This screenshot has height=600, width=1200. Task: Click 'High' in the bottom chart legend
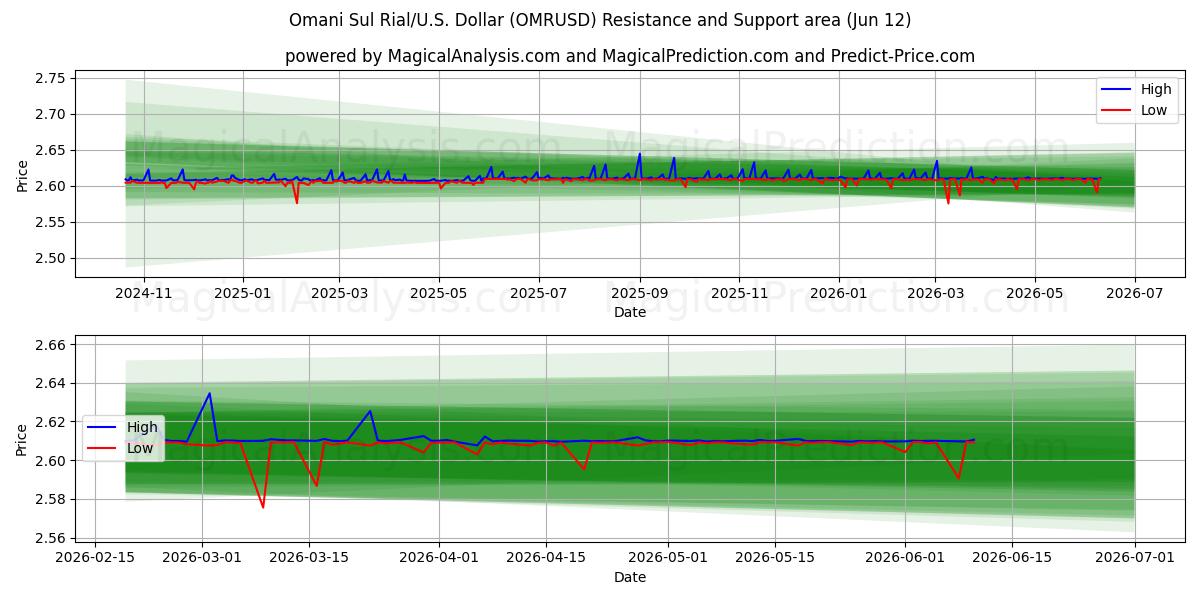(142, 427)
